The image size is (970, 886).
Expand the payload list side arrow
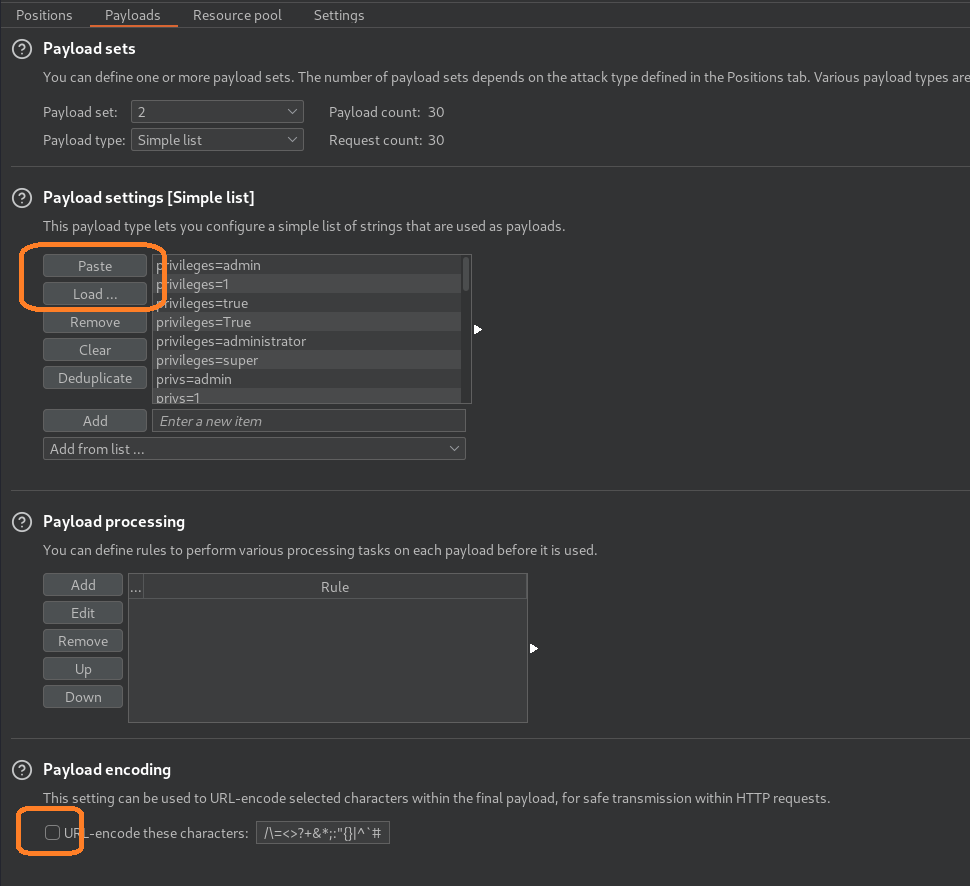click(x=478, y=328)
